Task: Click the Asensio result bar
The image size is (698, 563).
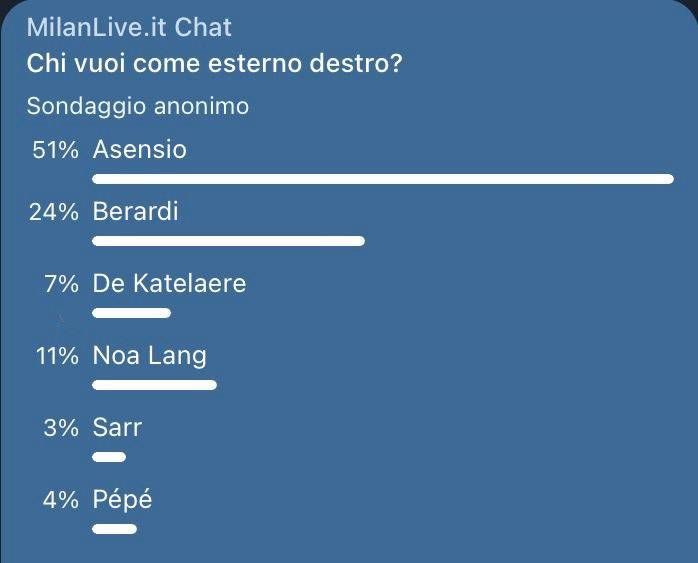Action: coord(383,179)
